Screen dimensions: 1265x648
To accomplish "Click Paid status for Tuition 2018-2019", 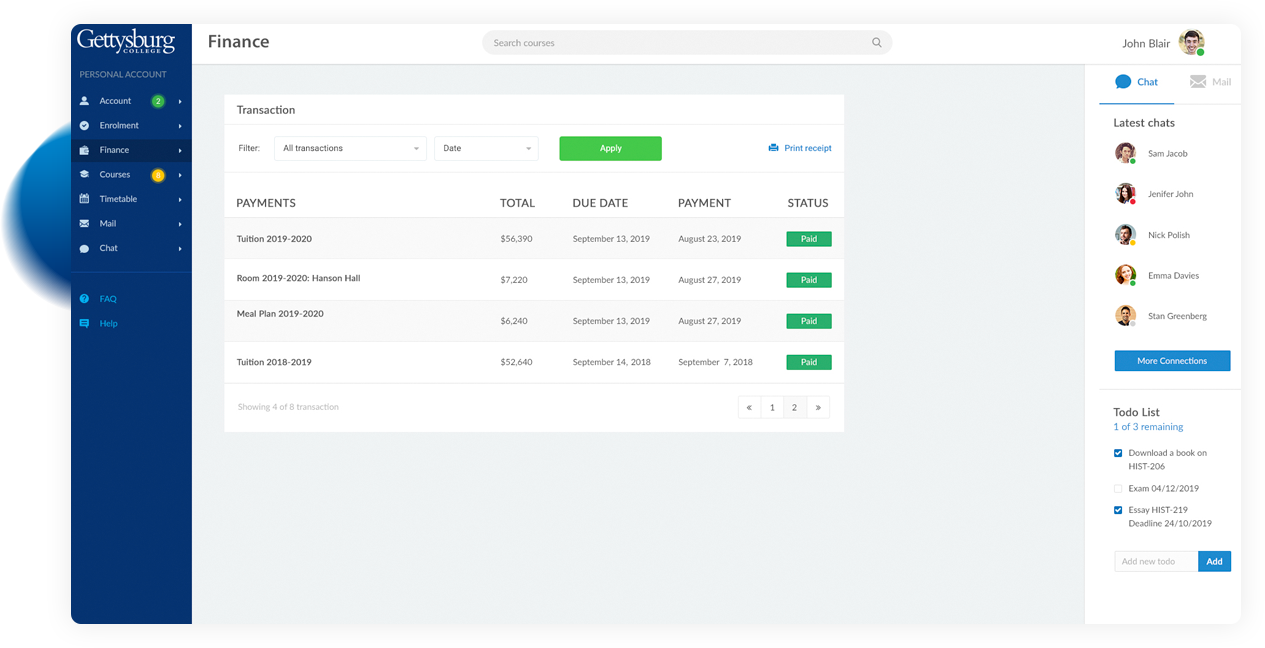I will [809, 362].
